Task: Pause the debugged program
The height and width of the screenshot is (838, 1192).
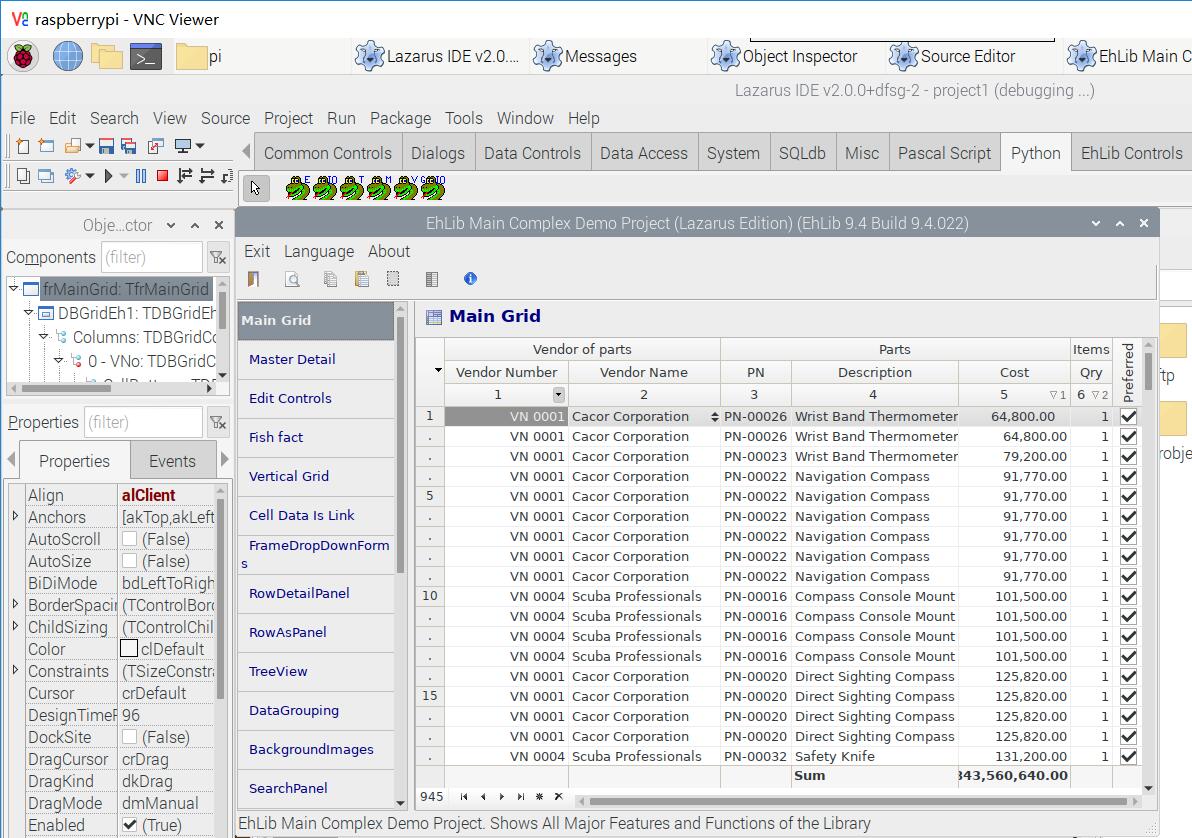Action: tap(141, 176)
